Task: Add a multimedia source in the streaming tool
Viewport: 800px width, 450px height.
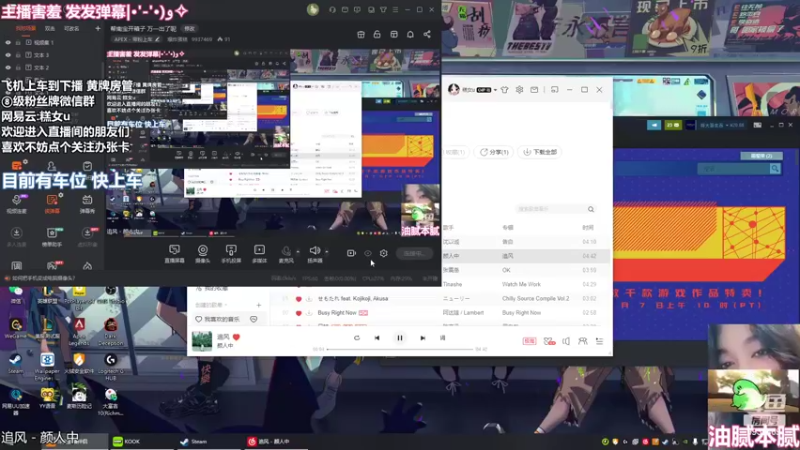Action: (259, 253)
